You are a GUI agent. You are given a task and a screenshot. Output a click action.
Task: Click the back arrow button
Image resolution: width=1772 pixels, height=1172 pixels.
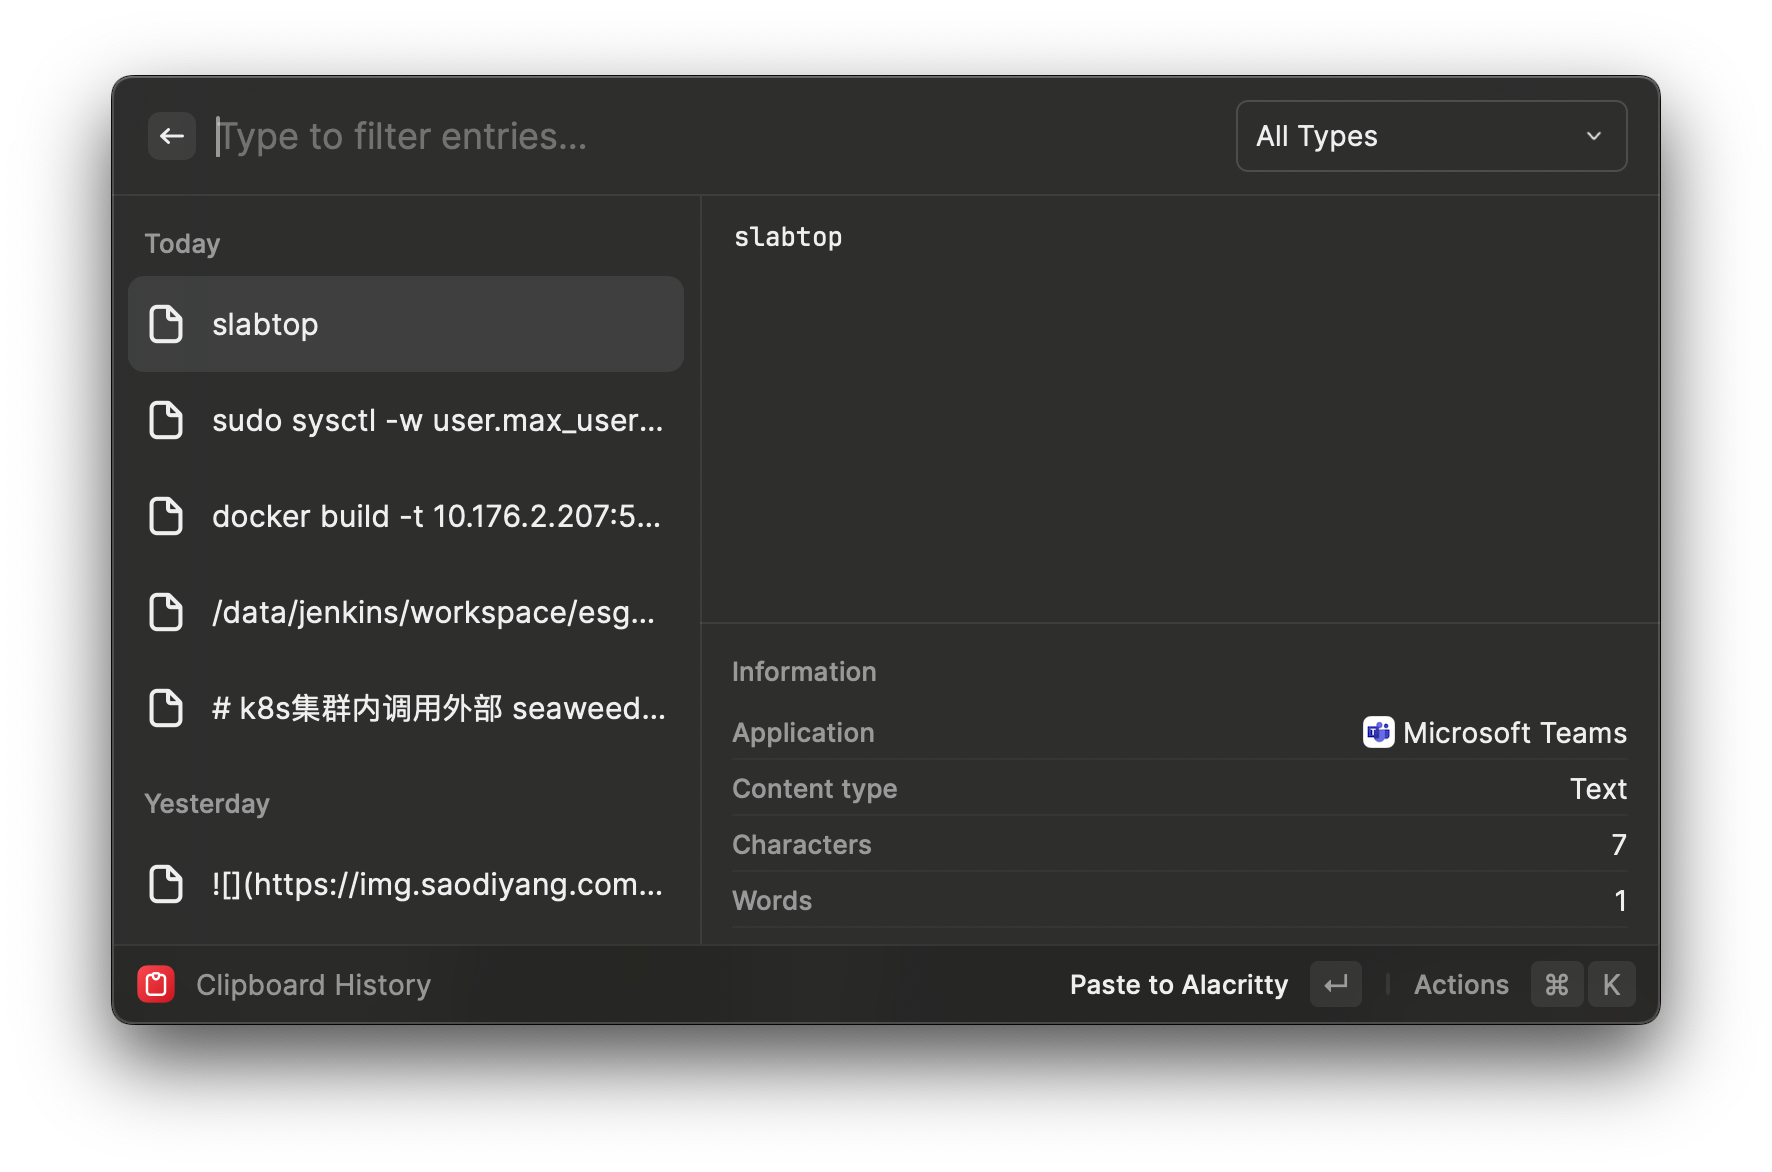tap(172, 136)
